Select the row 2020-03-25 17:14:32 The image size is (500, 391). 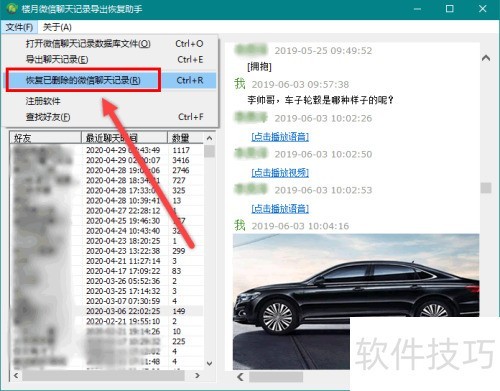107,291
